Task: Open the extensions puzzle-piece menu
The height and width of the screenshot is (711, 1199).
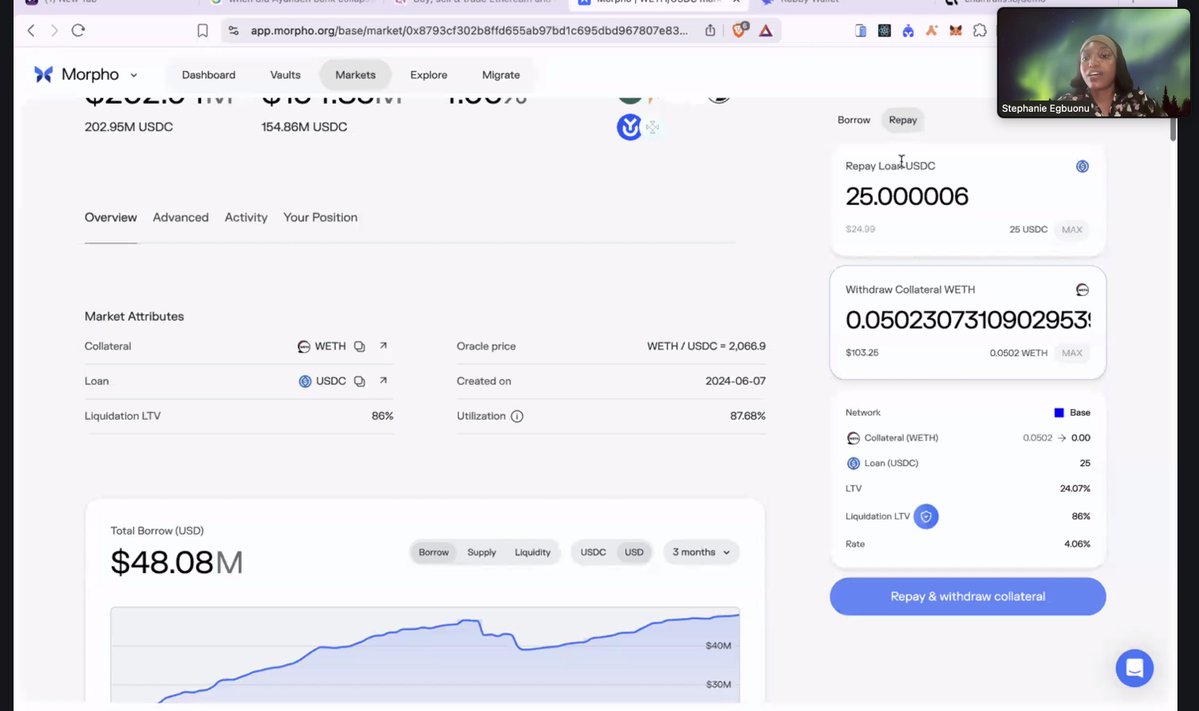Action: pyautogui.click(x=980, y=31)
